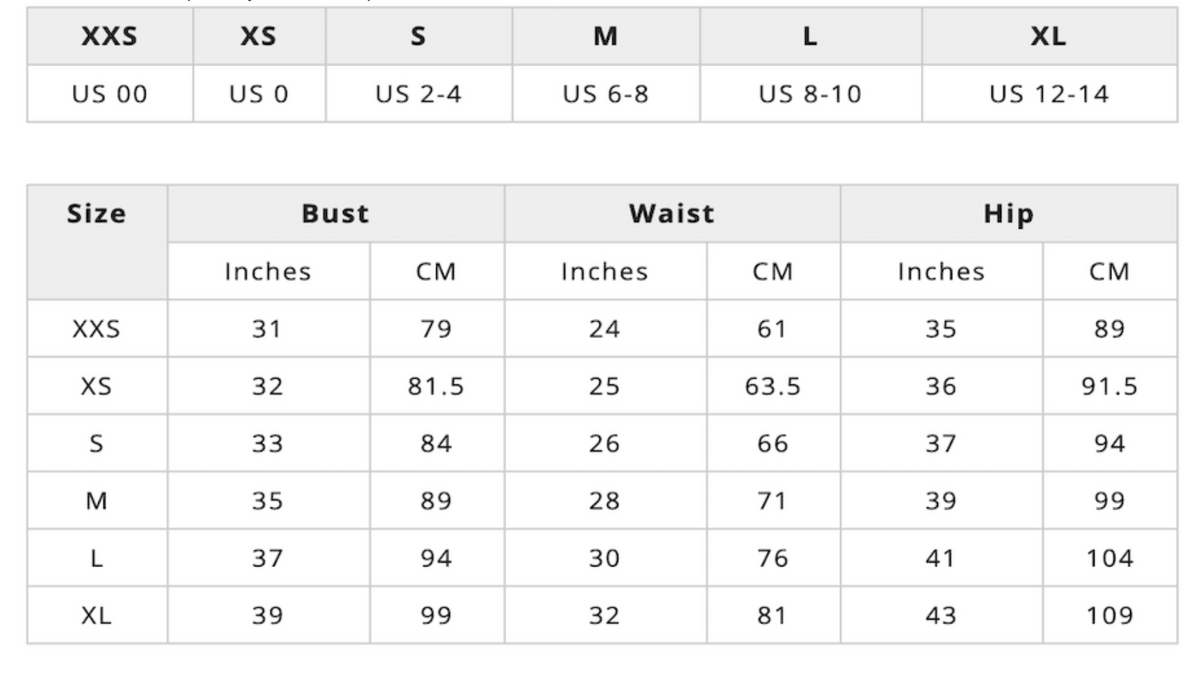Viewport: 1200px width, 680px height.
Task: Select the 91.5 hip CM value
Action: (1110, 386)
